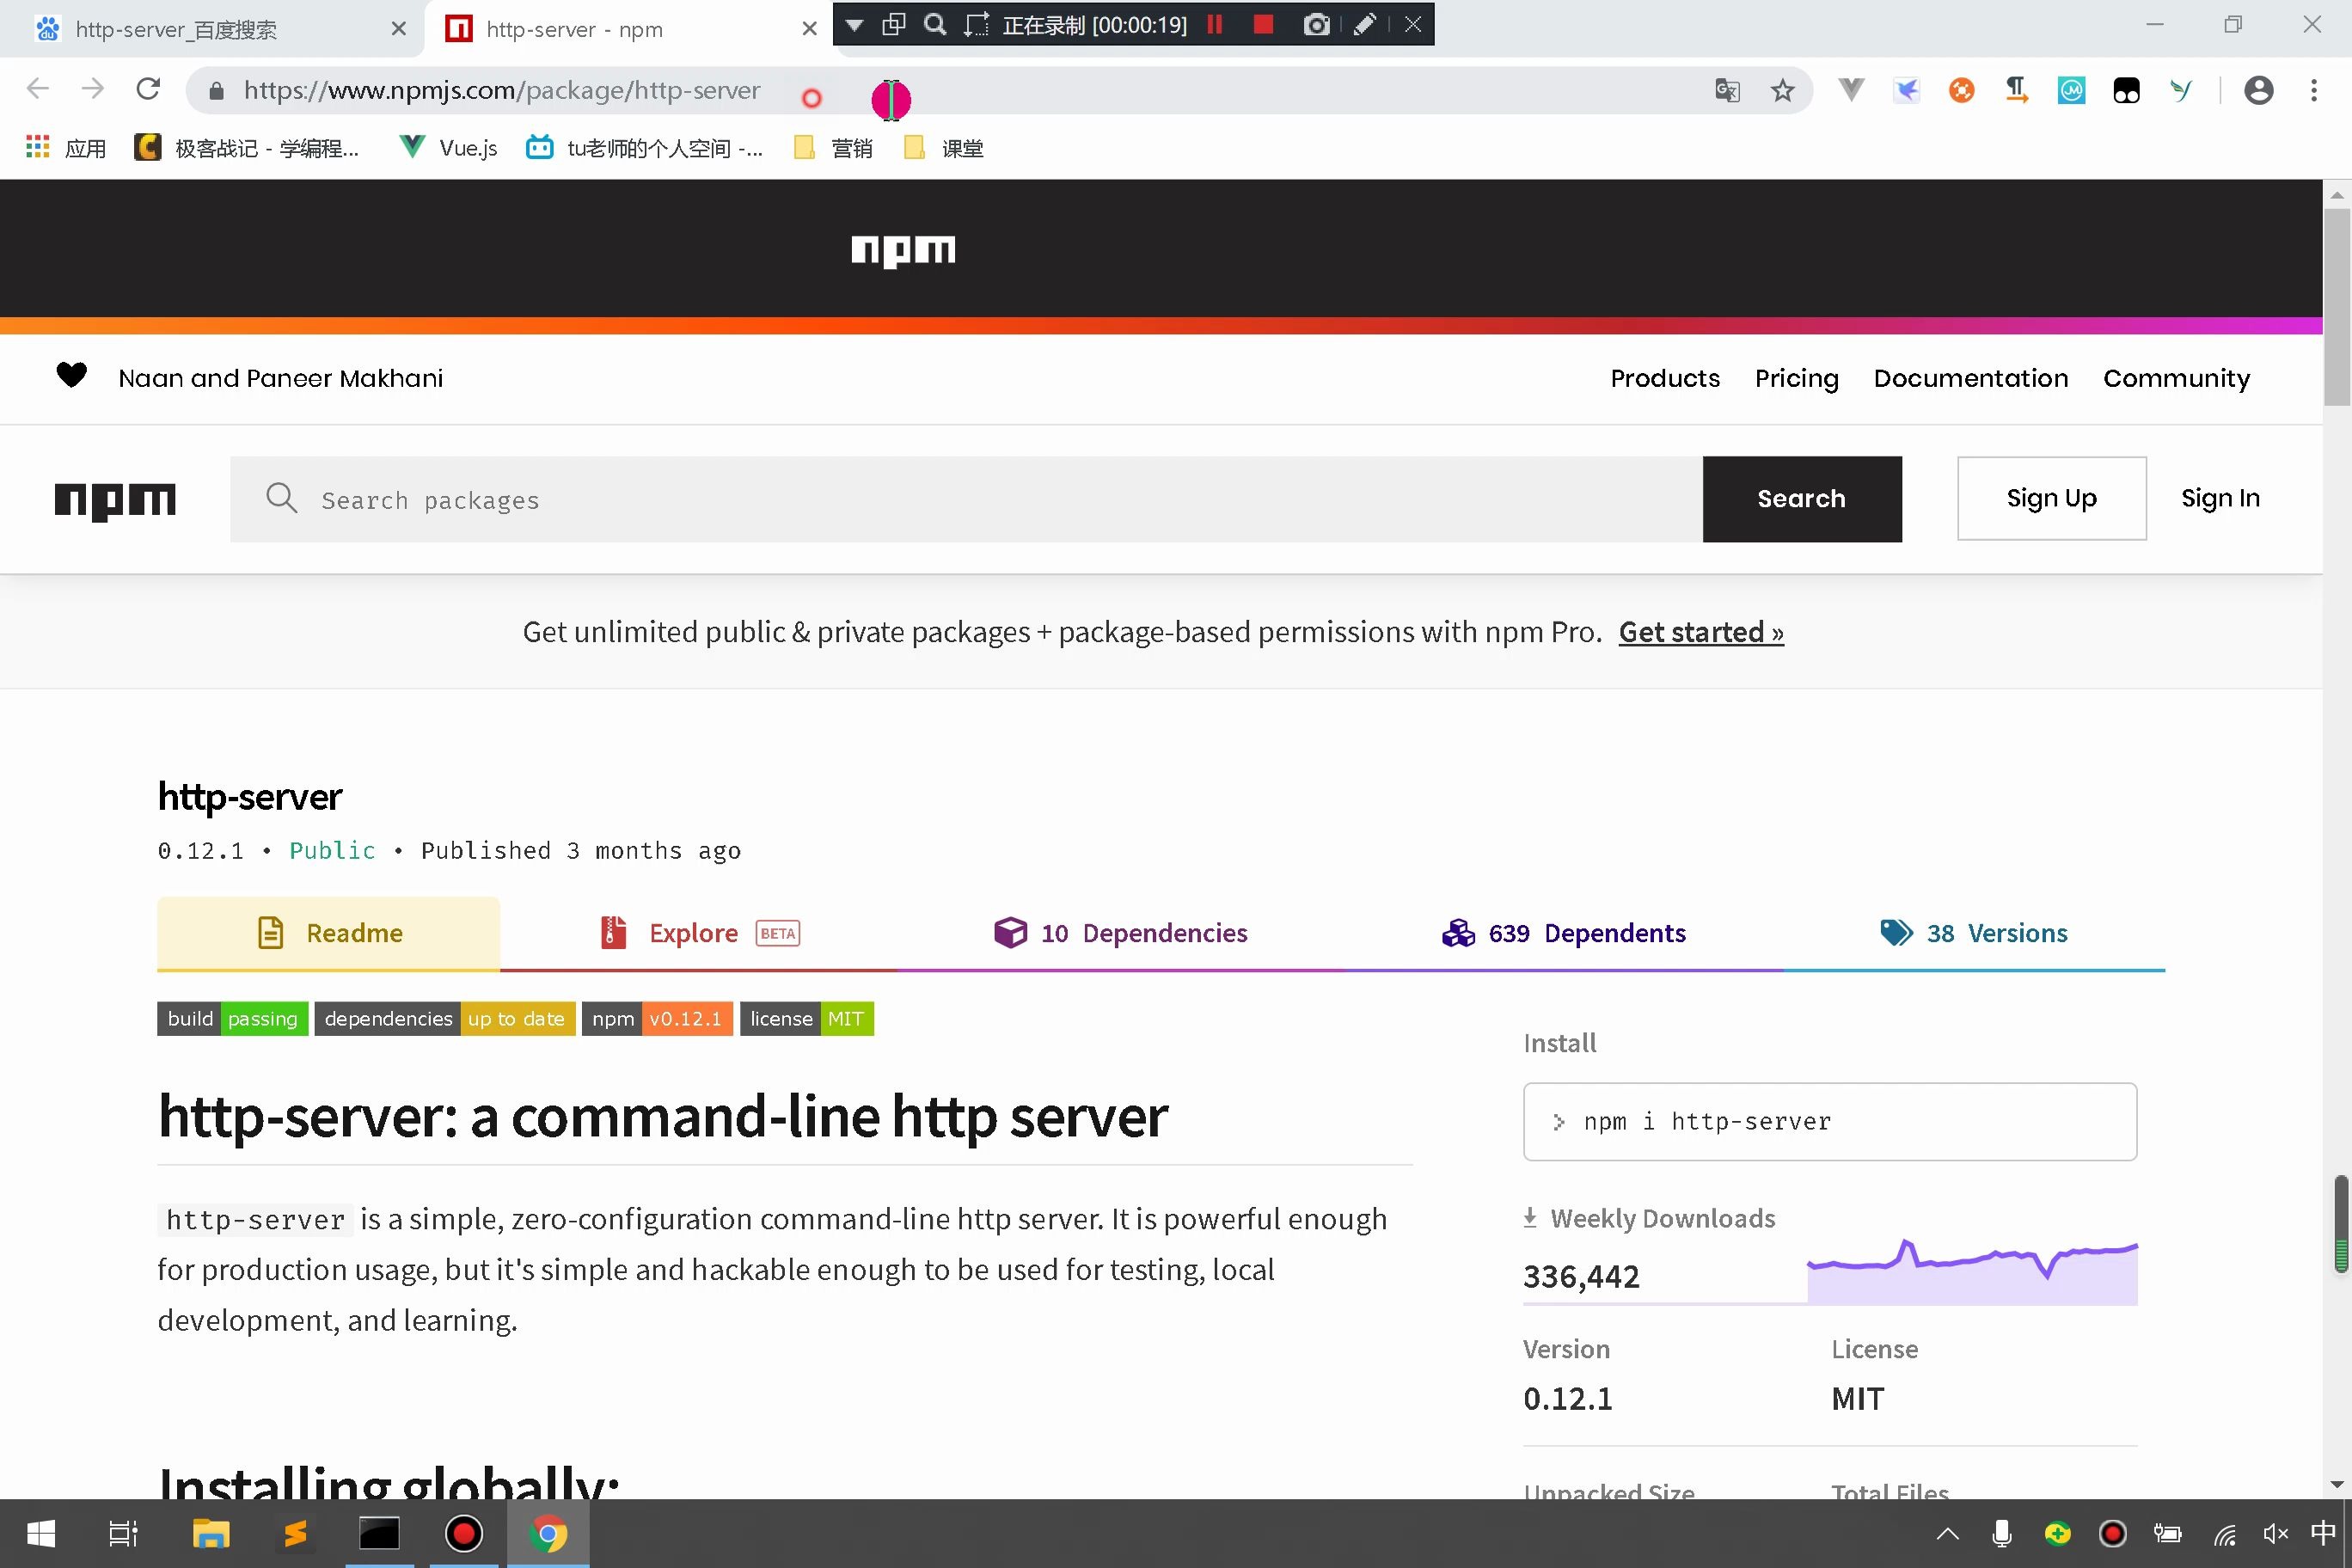This screenshot has width=2352, height=1568.
Task: Click the black Search button
Action: click(x=1801, y=499)
